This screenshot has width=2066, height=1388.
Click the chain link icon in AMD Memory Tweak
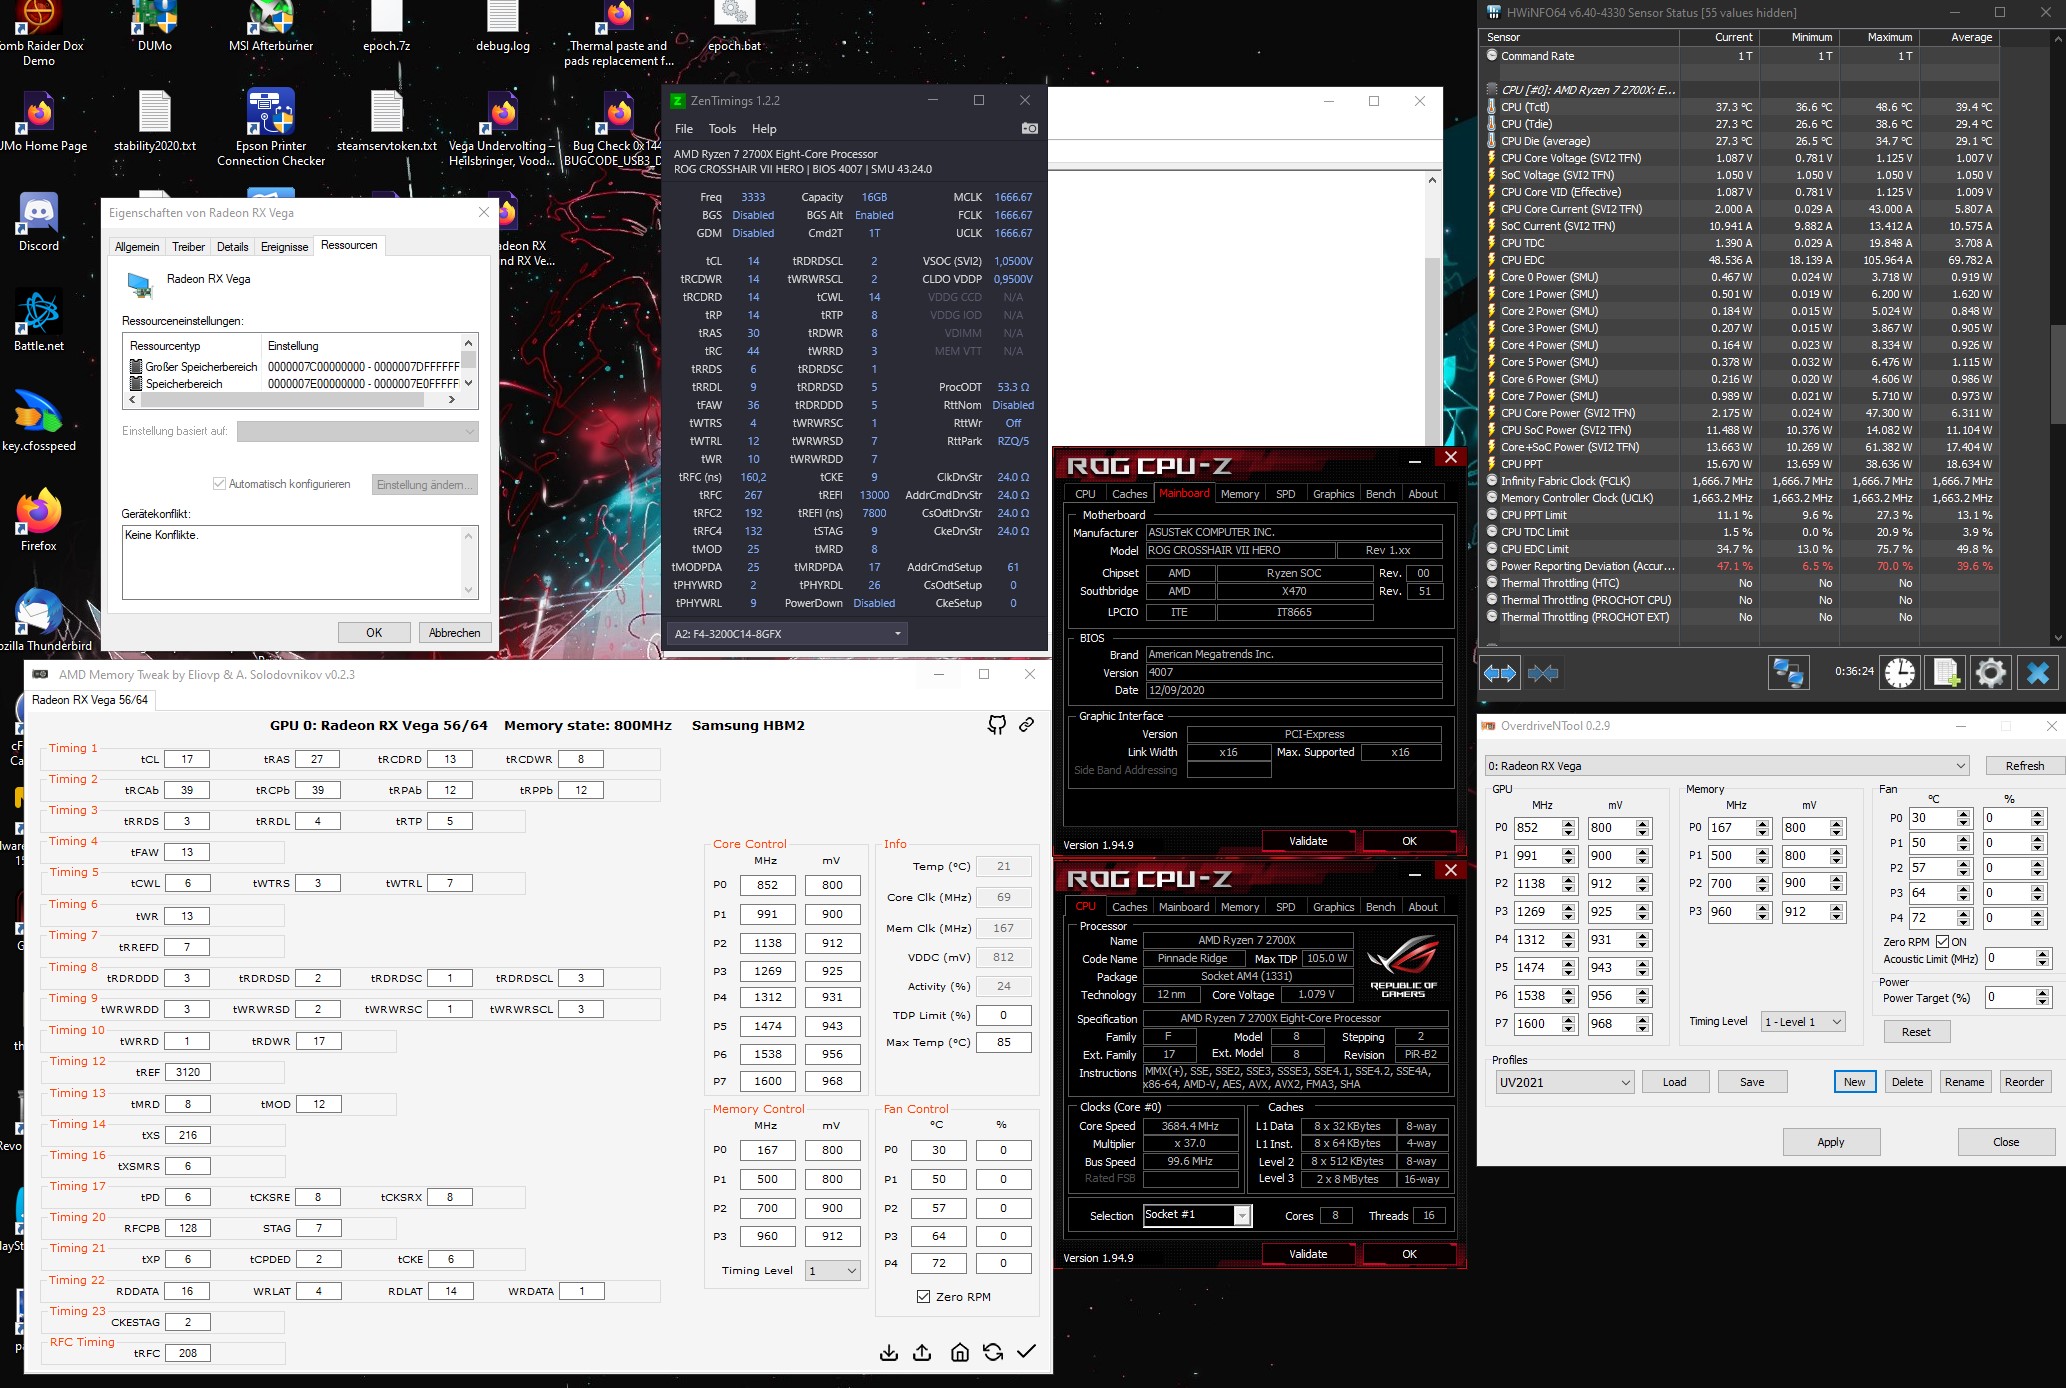pos(1026,725)
